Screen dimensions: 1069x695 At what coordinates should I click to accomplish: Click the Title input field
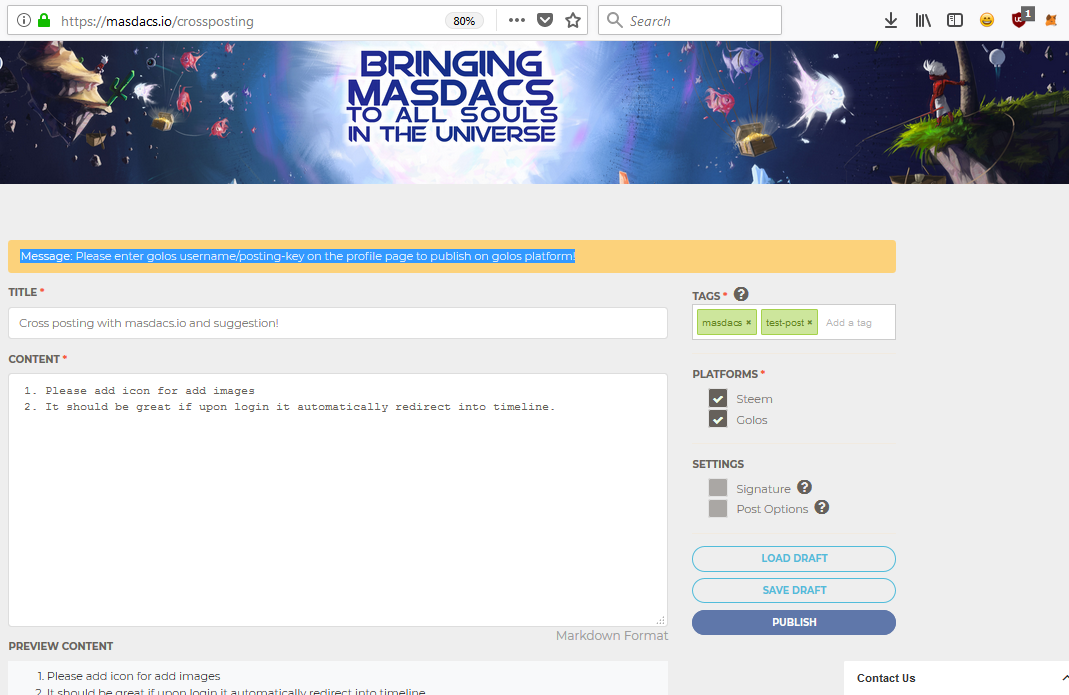337,323
